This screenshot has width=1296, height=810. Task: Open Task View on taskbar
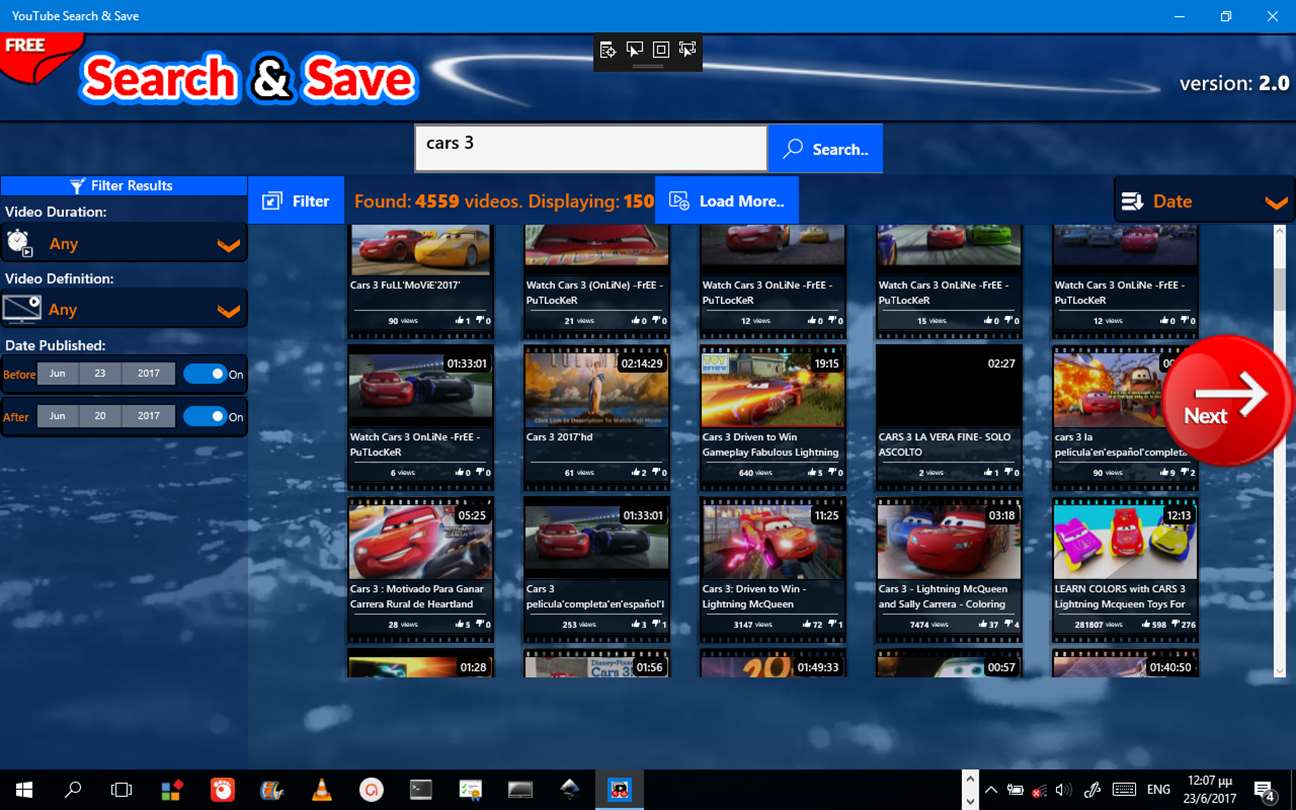pyautogui.click(x=121, y=790)
